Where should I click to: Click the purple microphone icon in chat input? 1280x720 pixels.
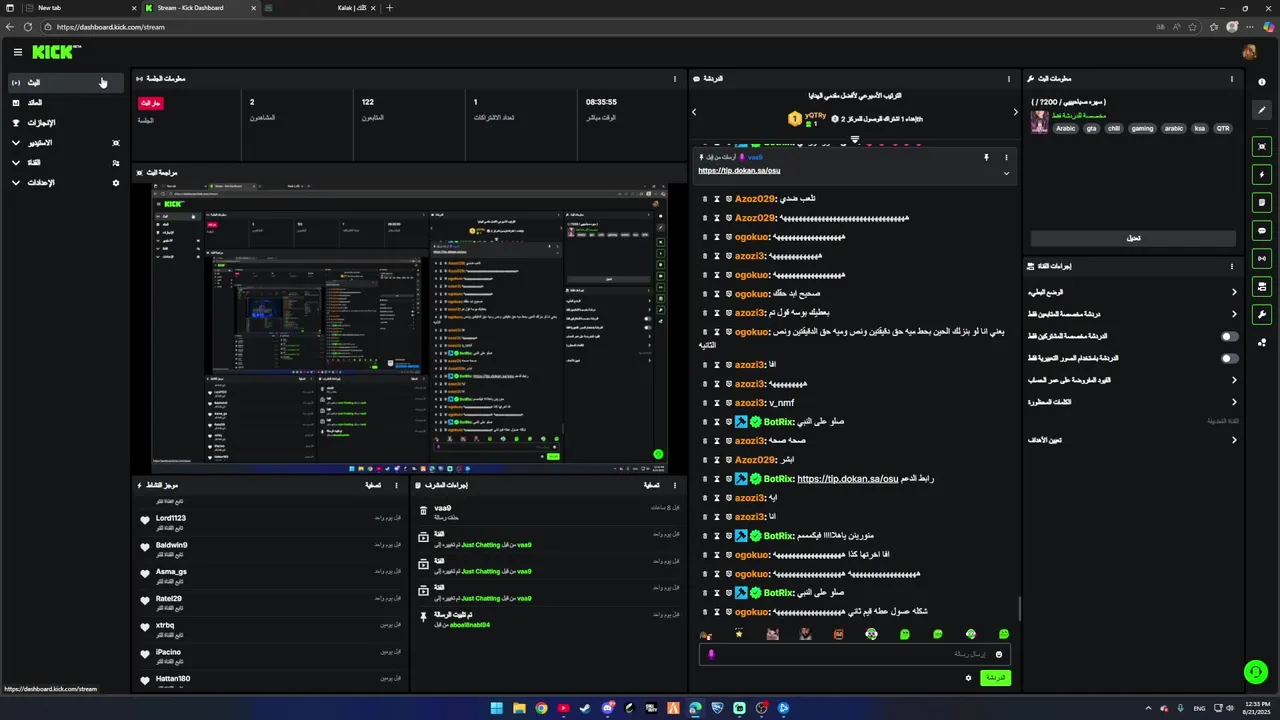click(711, 654)
